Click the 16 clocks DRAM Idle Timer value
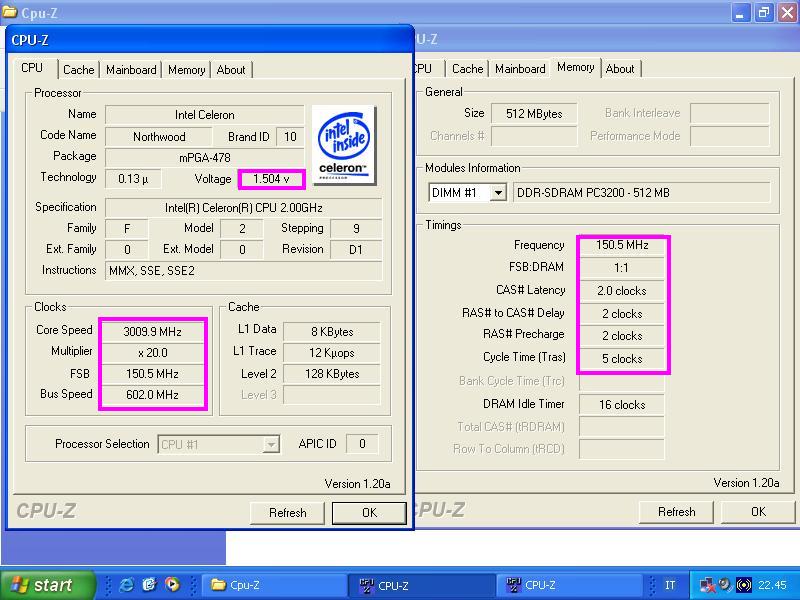 point(622,405)
